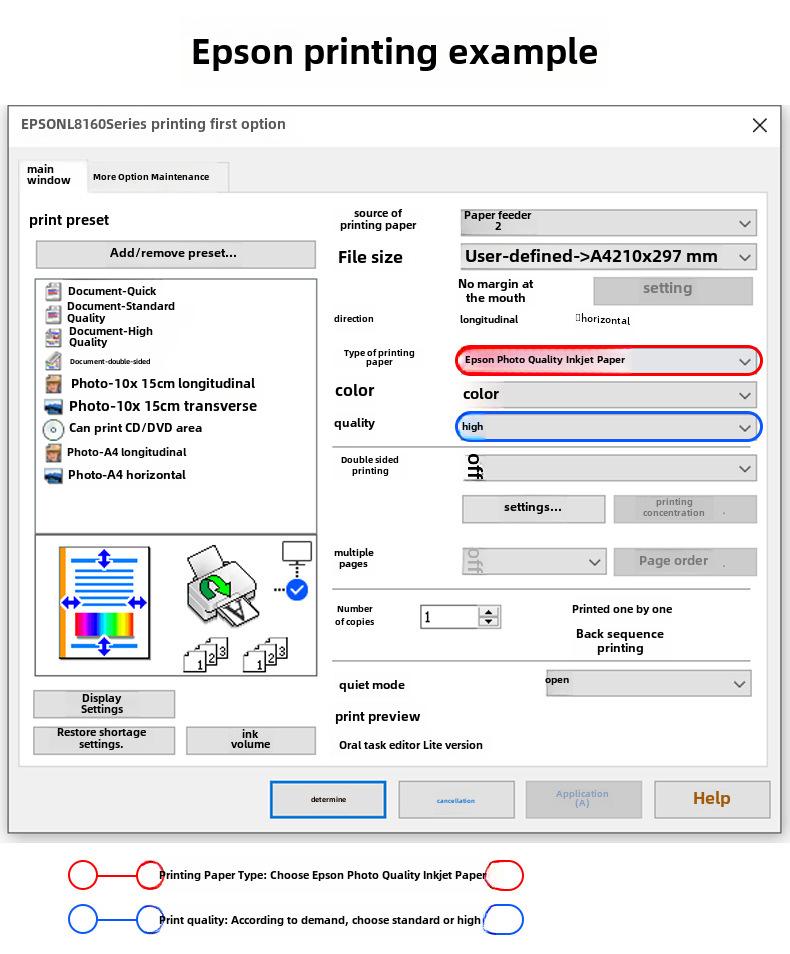Click the left collated pages stack icon

(x=206, y=655)
